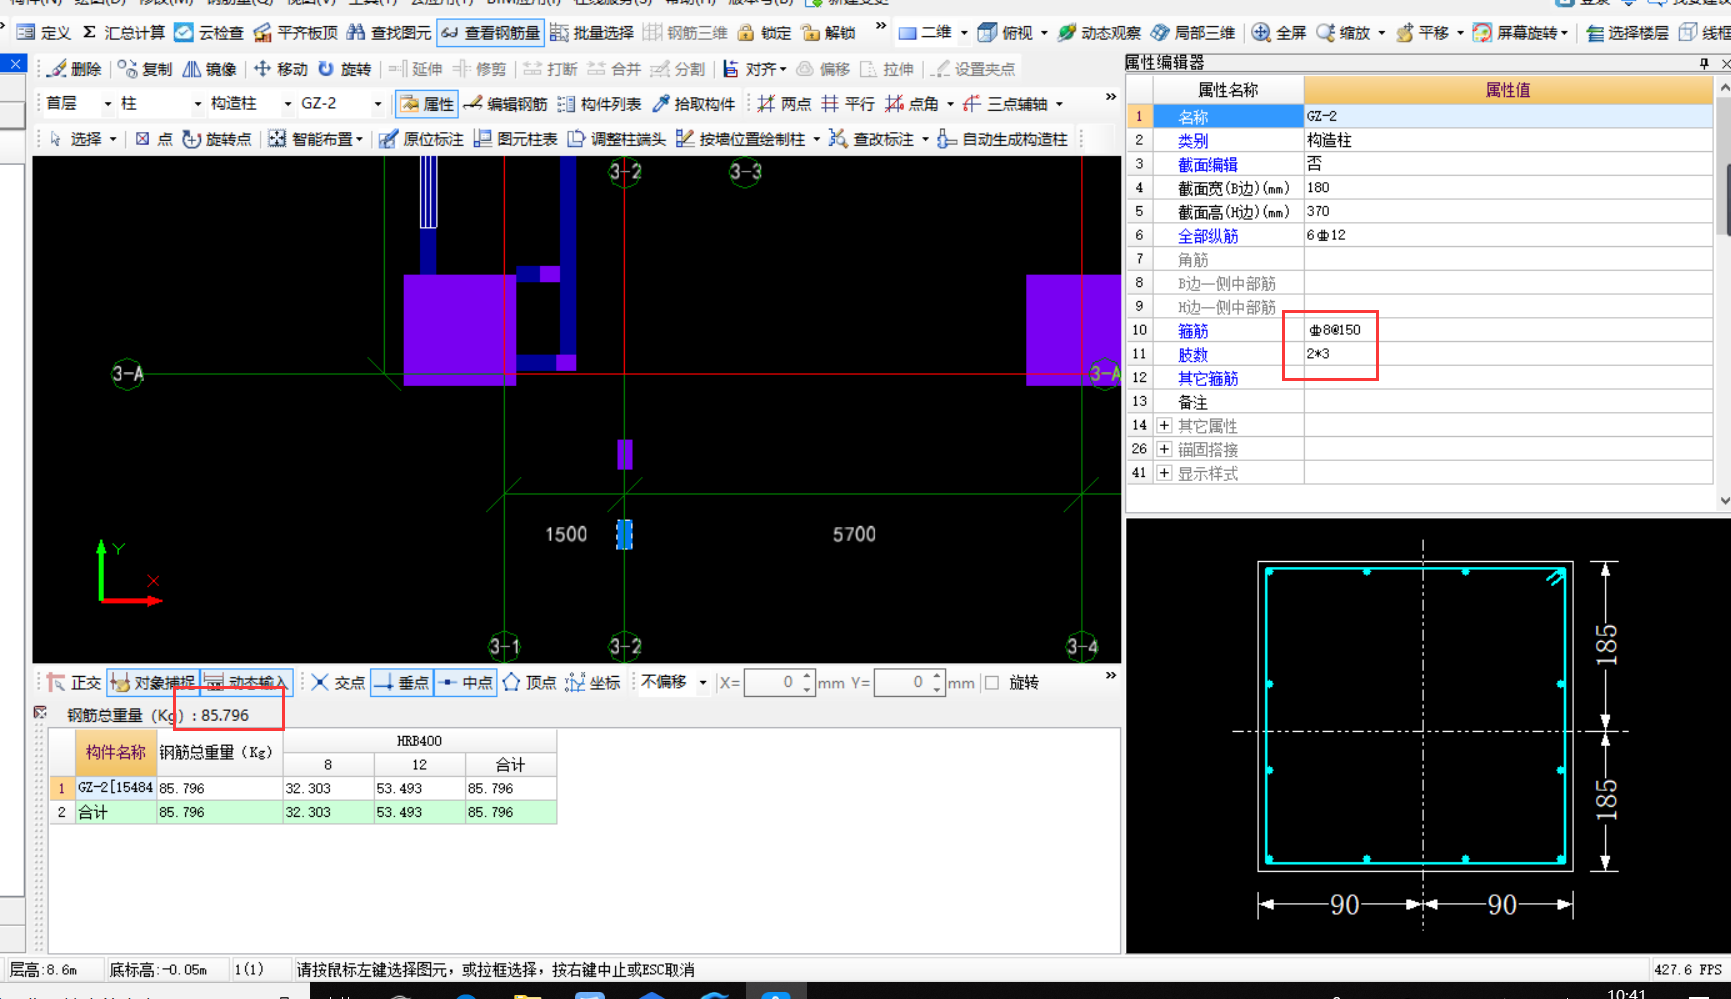Image resolution: width=1731 pixels, height=999 pixels.
Task: Select 拾取构件 pick component tool
Action: [x=693, y=104]
